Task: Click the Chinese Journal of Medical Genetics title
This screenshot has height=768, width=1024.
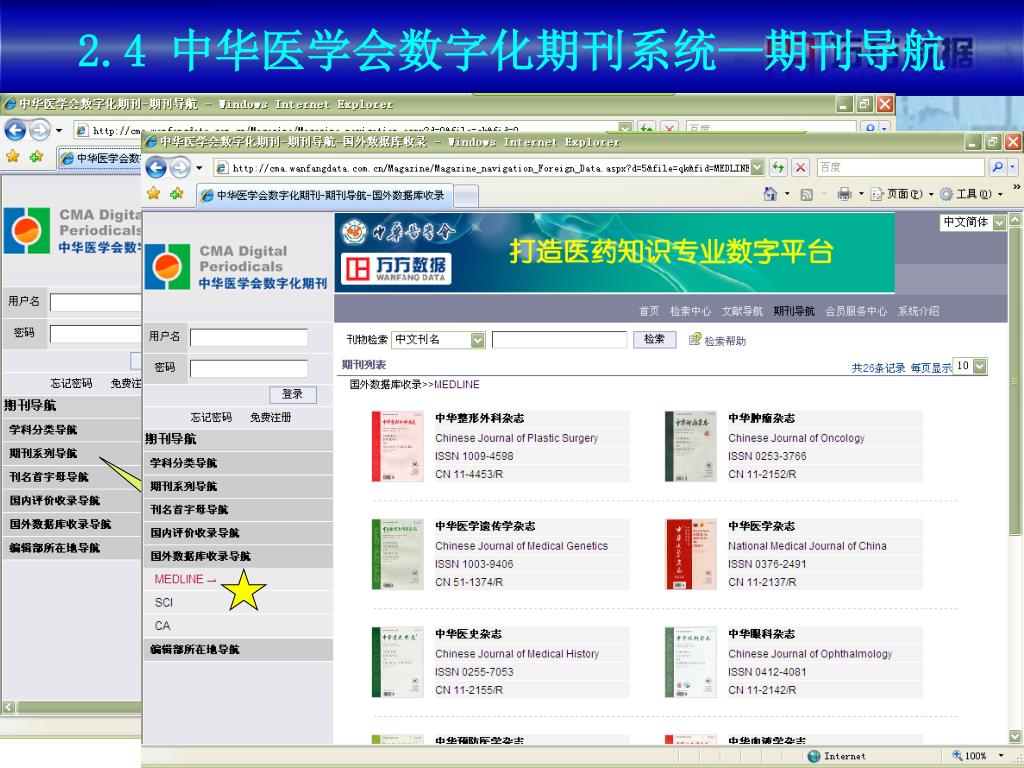Action: pyautogui.click(x=522, y=546)
